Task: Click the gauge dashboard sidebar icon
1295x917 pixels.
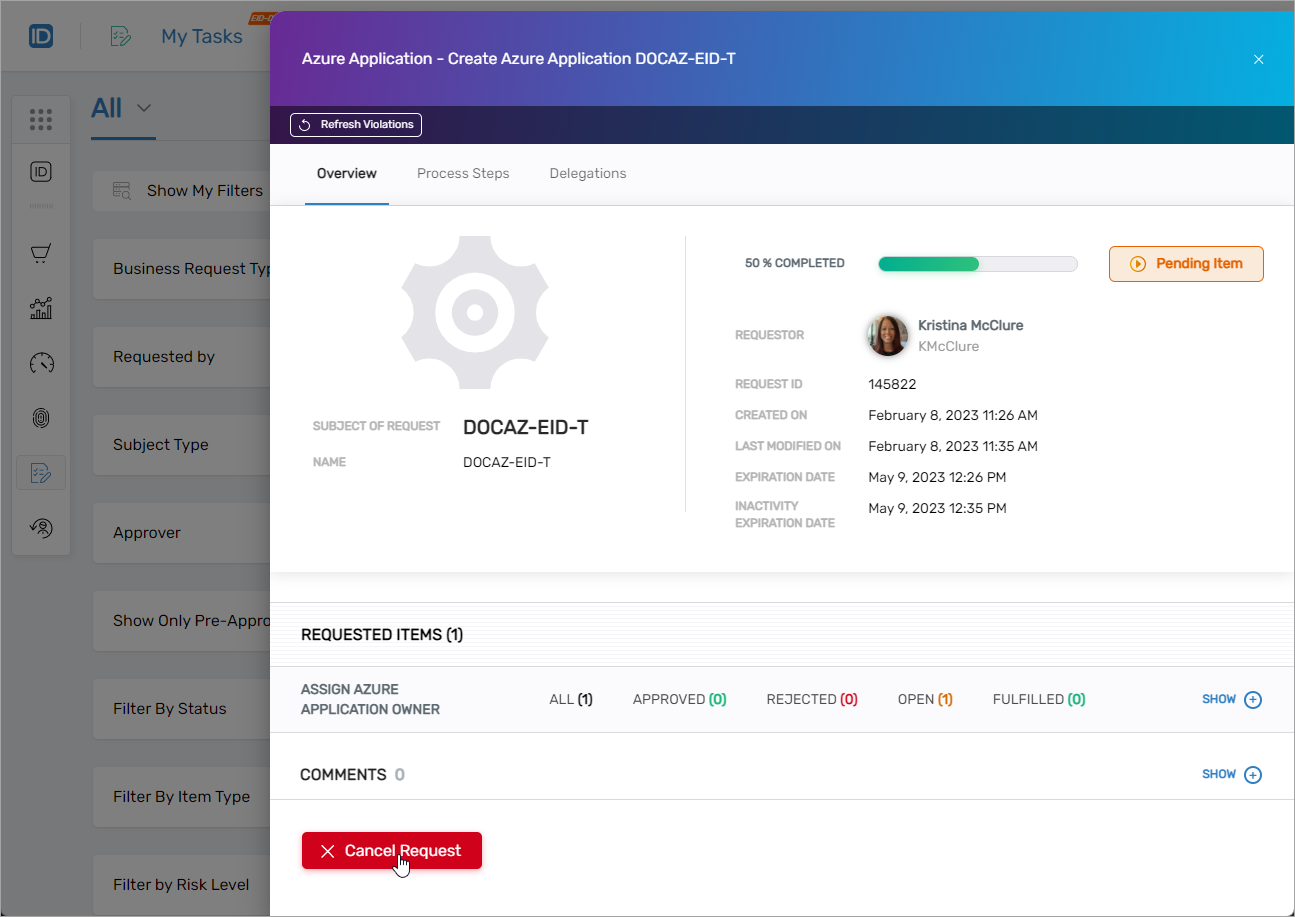Action: pos(41,363)
